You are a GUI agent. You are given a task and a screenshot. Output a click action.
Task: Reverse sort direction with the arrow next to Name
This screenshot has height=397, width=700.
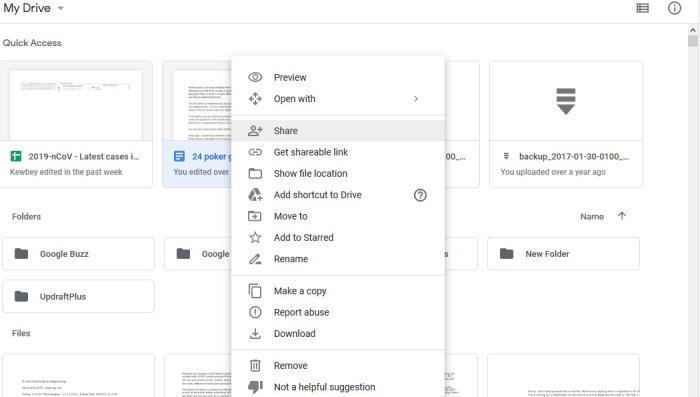[x=622, y=216]
